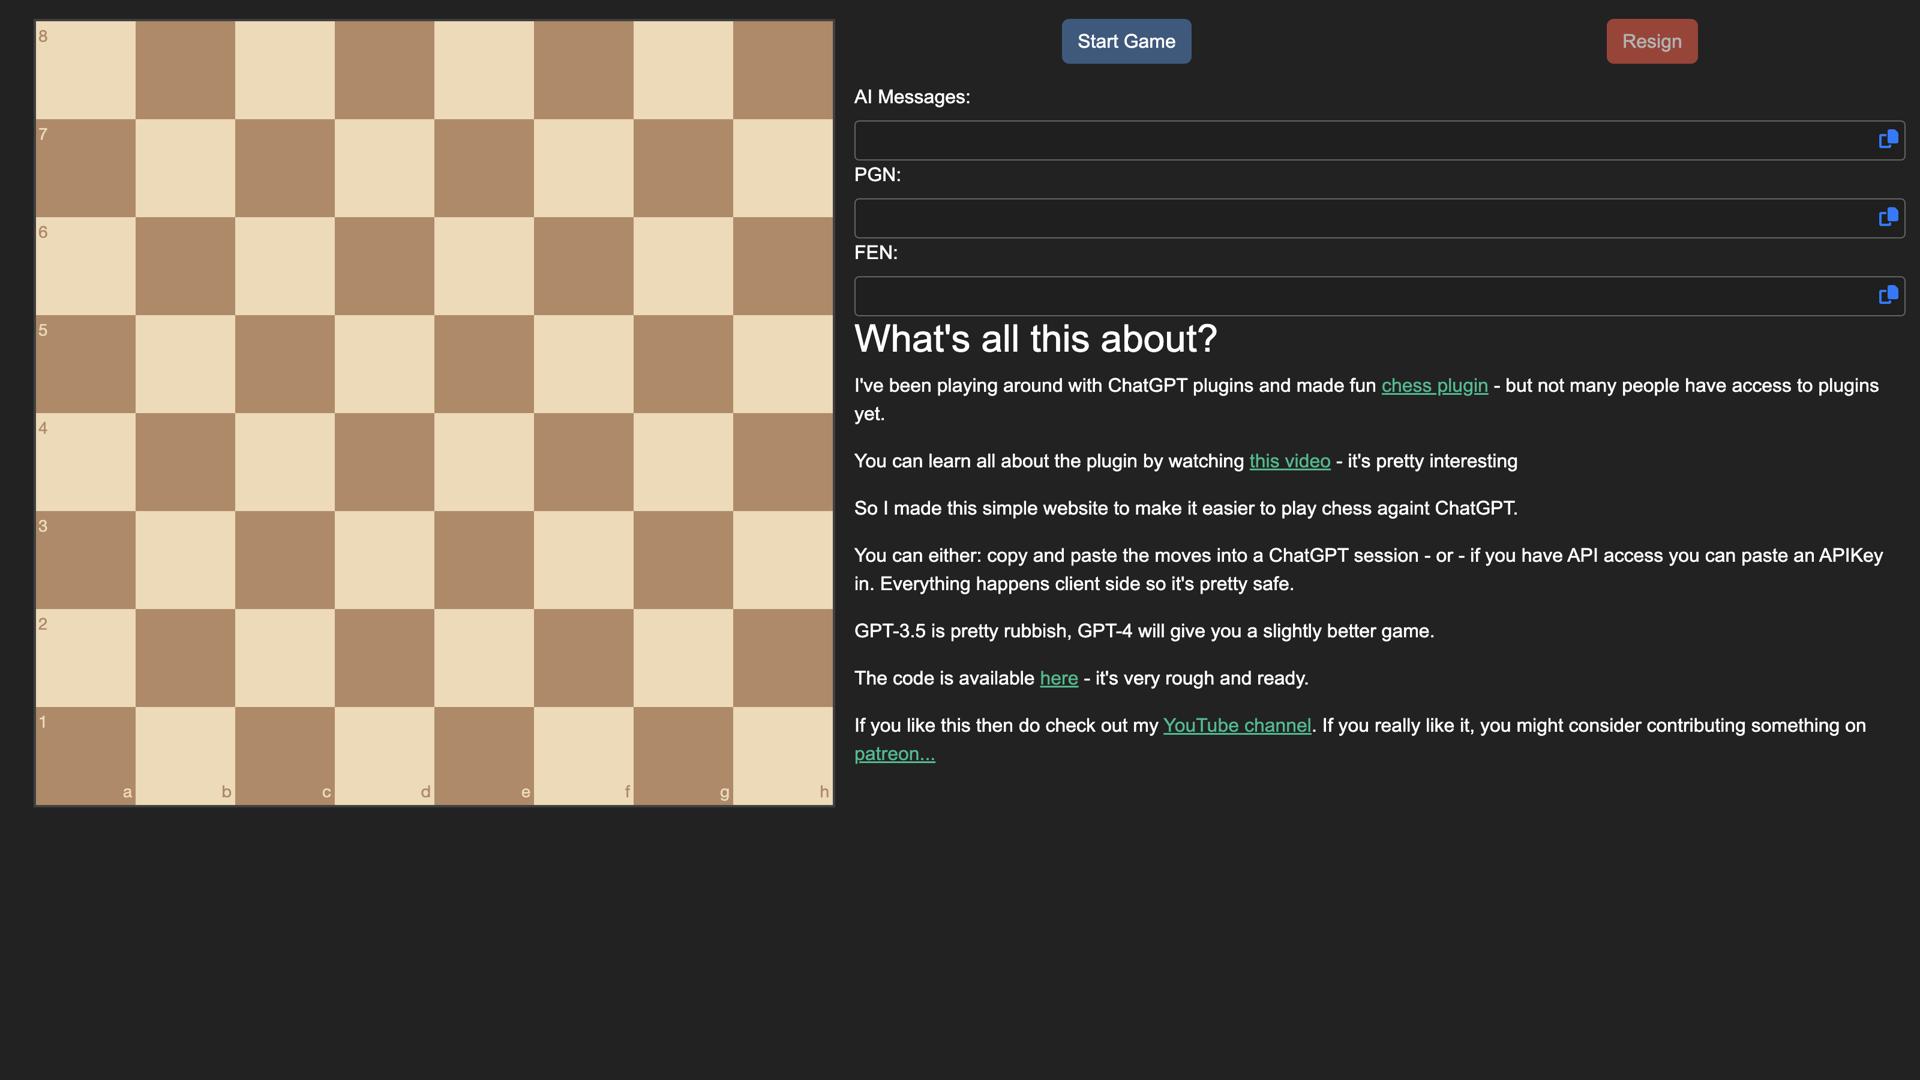Copy the AI Messages field contents
This screenshot has height=1080, width=1920.
1889,139
